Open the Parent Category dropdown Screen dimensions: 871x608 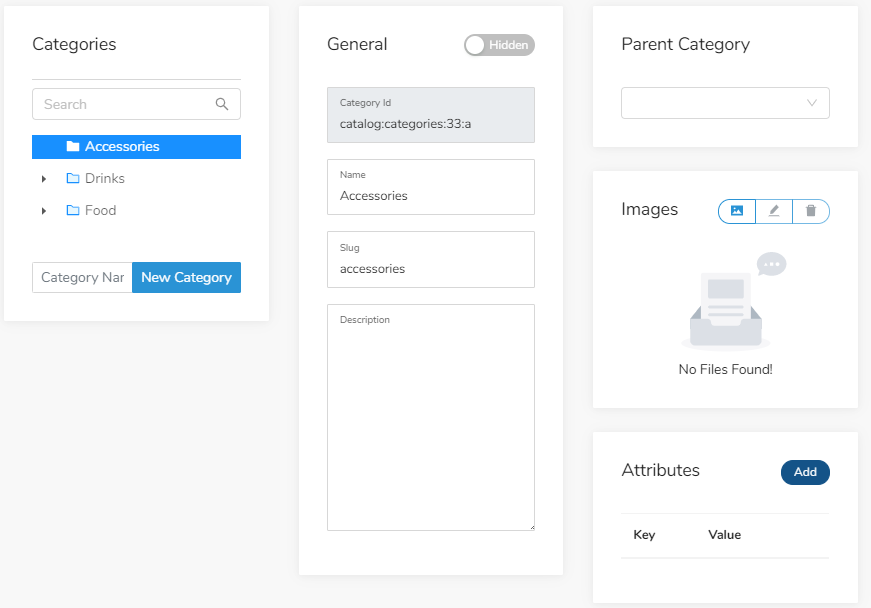tap(725, 103)
